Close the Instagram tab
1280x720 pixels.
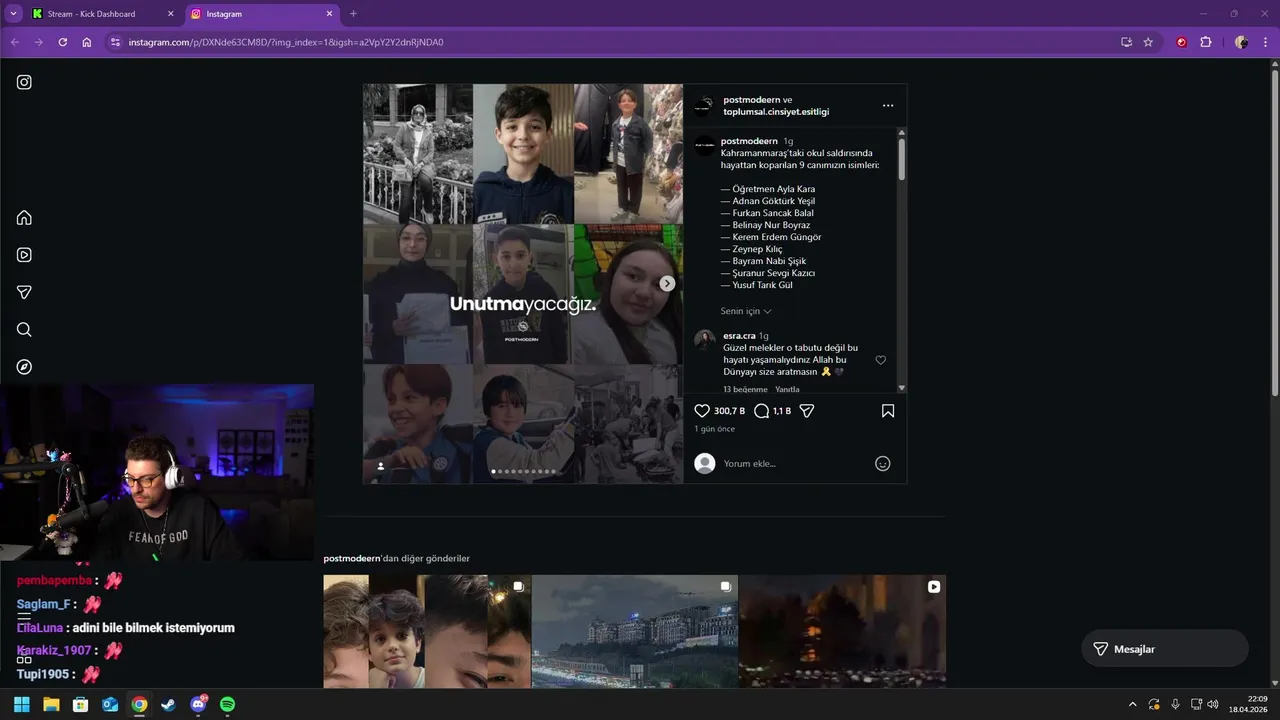pos(328,14)
